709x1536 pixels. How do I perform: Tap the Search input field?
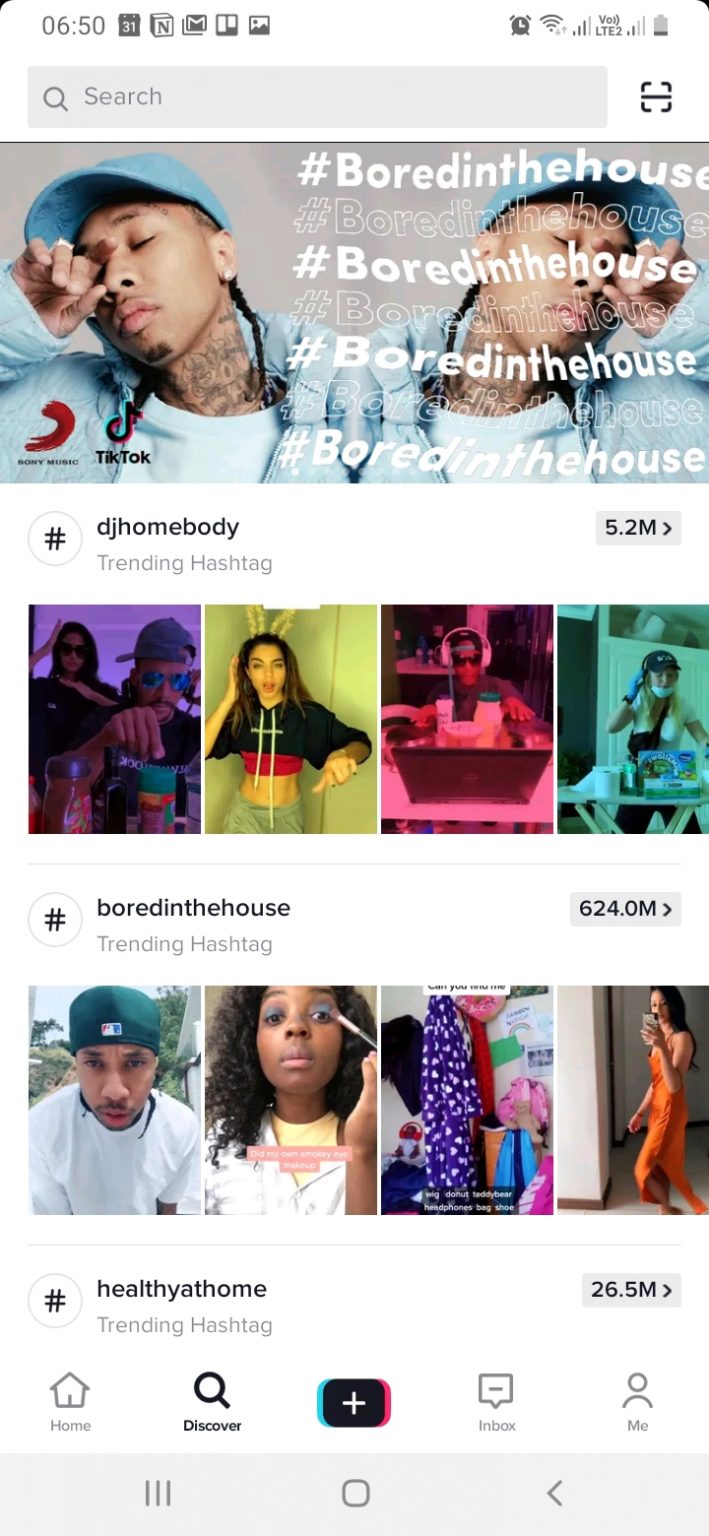317,97
